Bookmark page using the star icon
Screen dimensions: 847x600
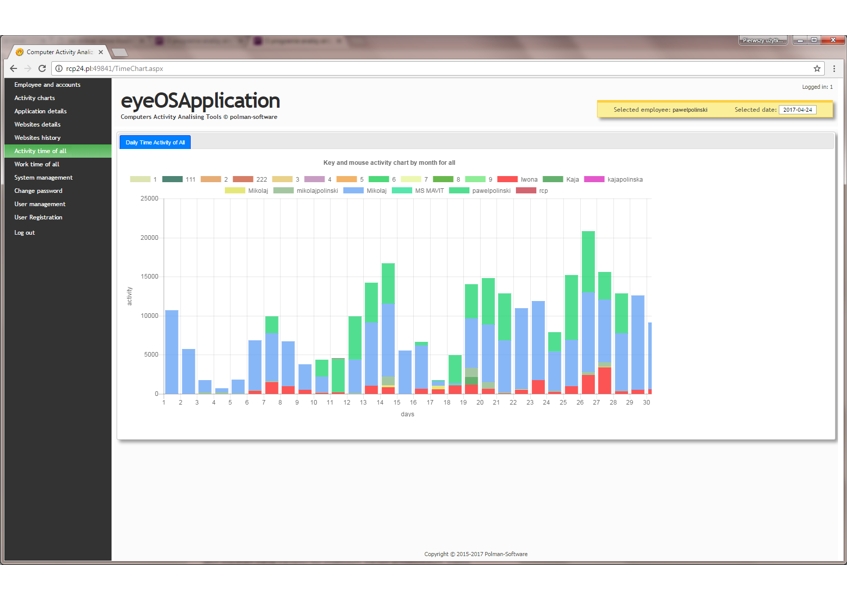point(817,69)
